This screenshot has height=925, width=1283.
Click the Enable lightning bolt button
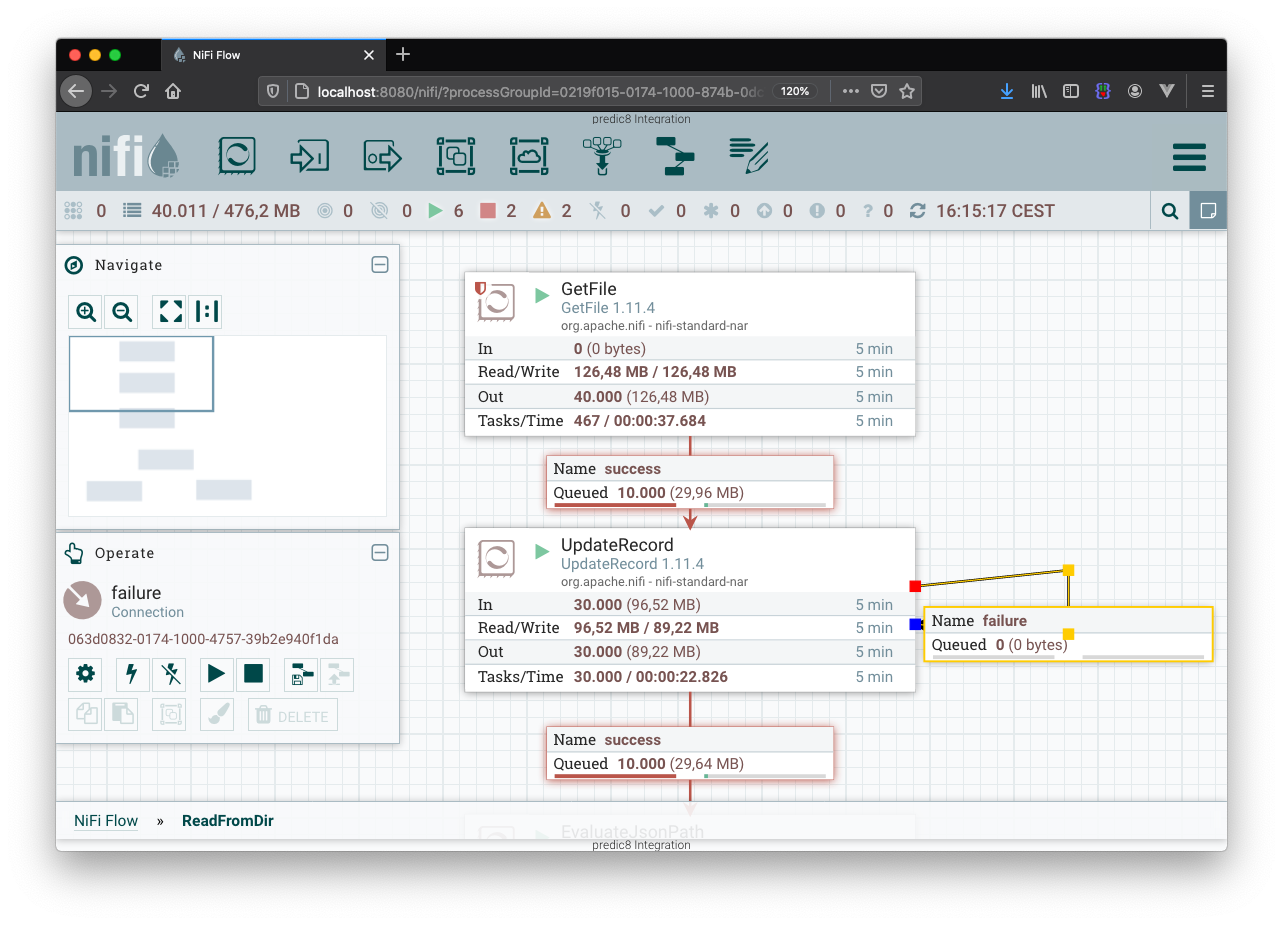(133, 675)
